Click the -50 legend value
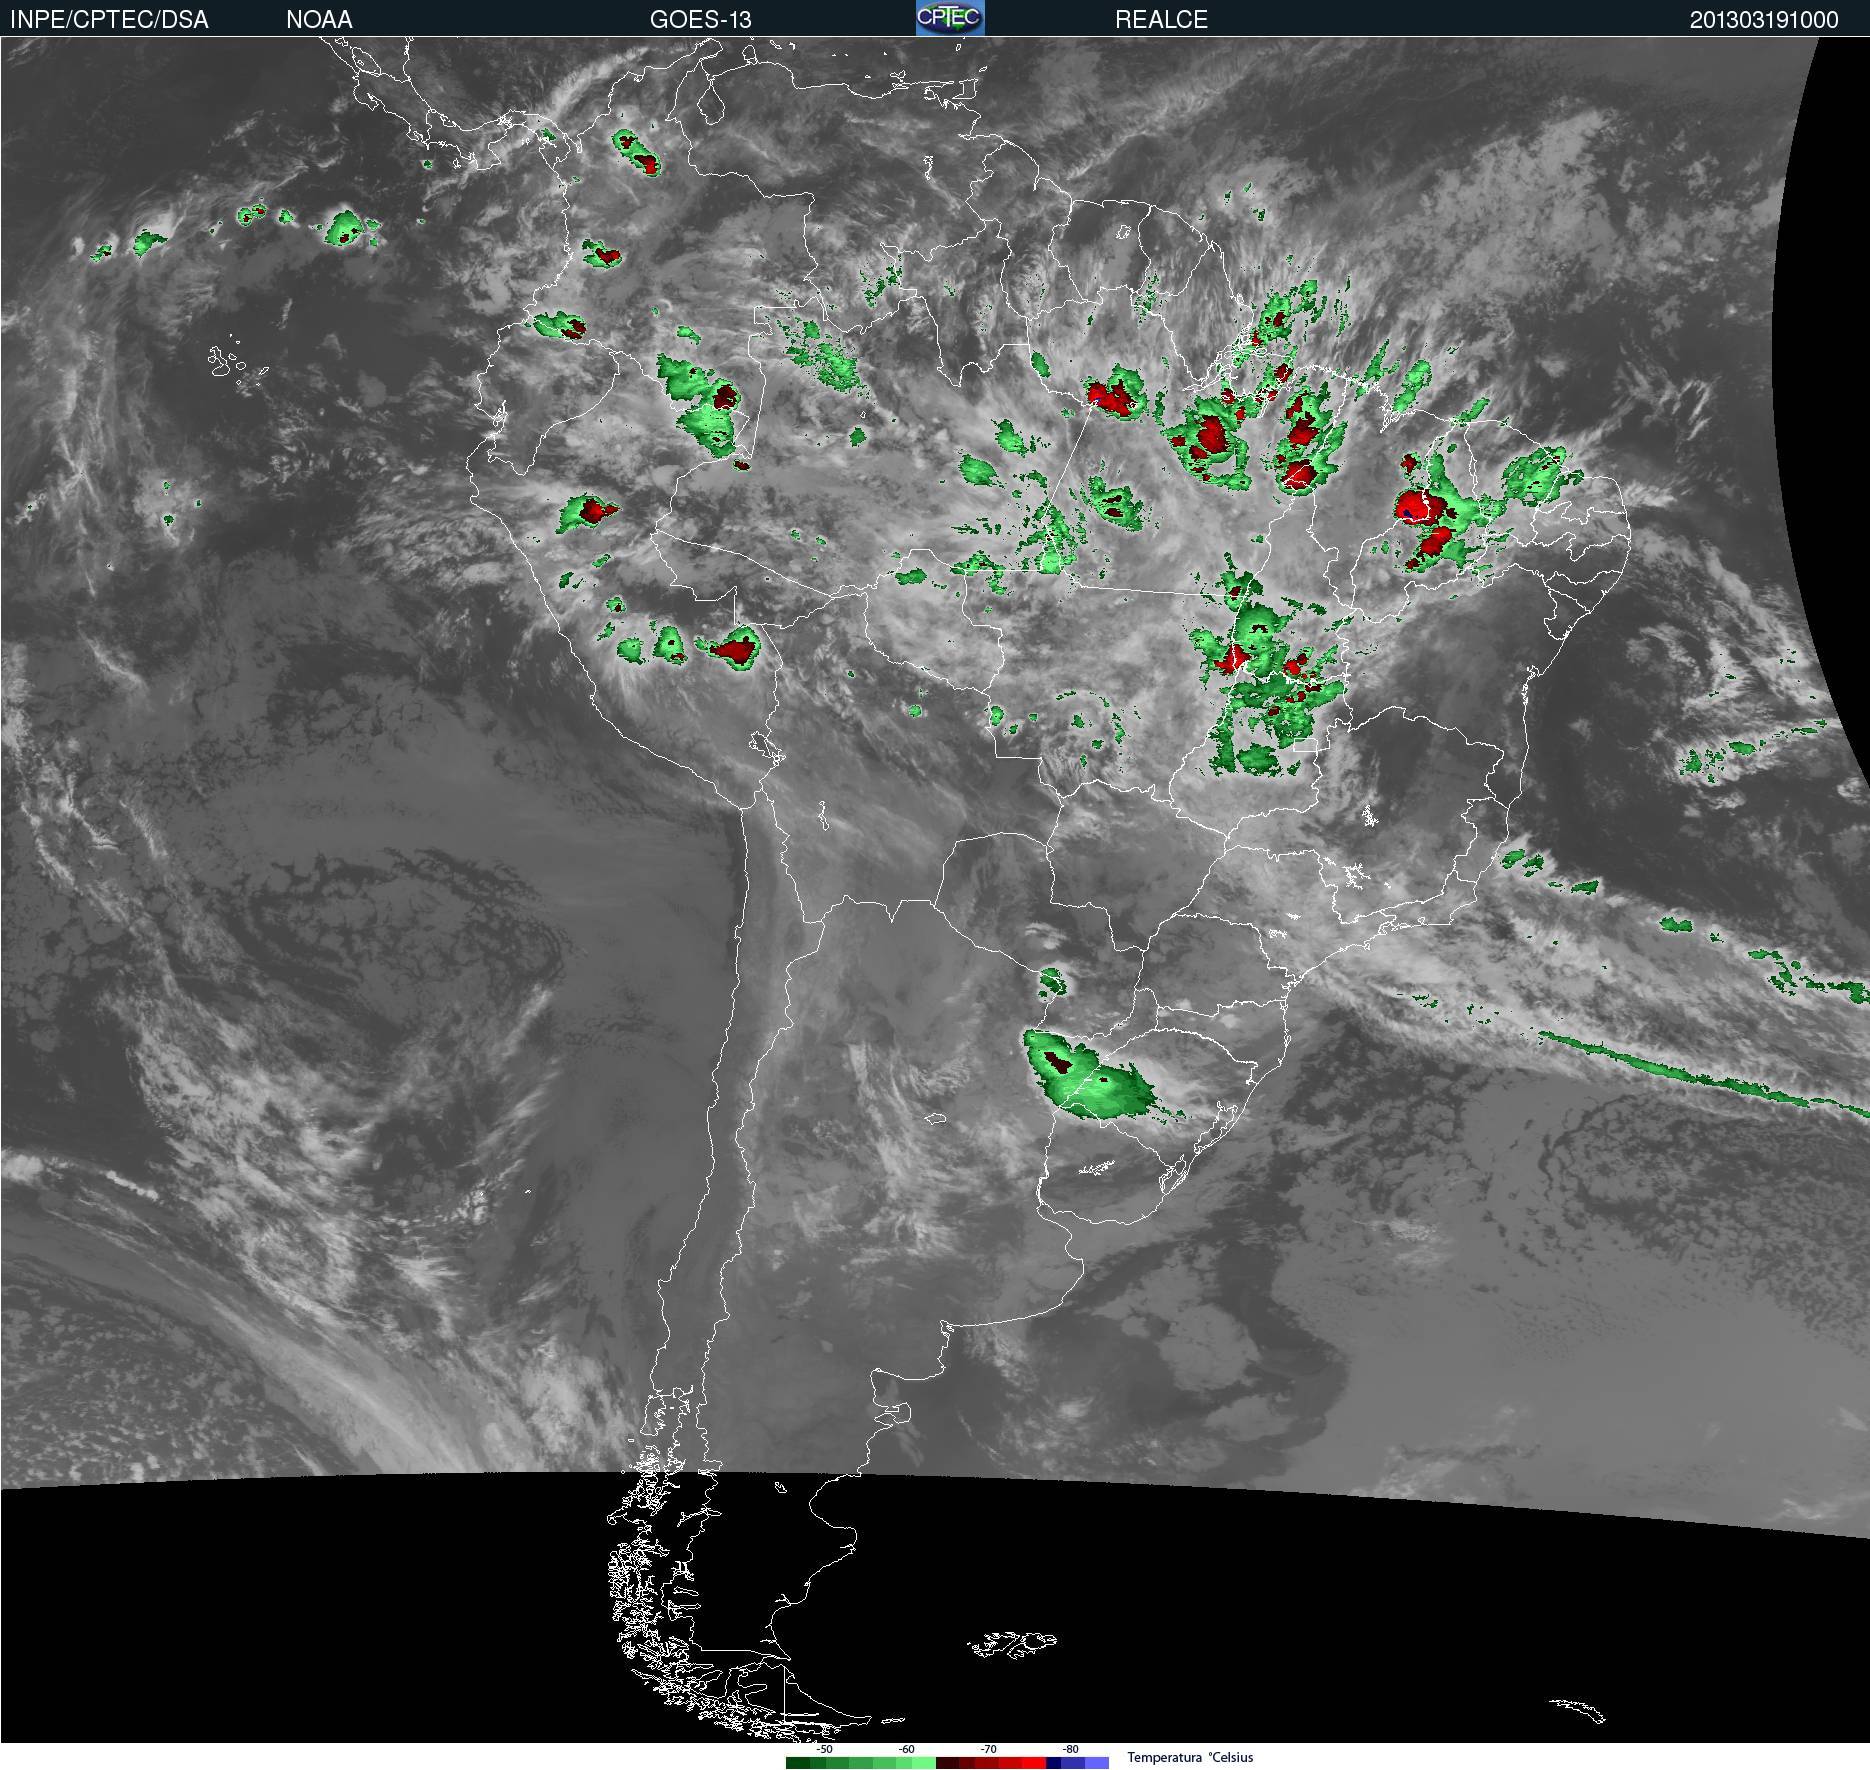 (824, 1749)
